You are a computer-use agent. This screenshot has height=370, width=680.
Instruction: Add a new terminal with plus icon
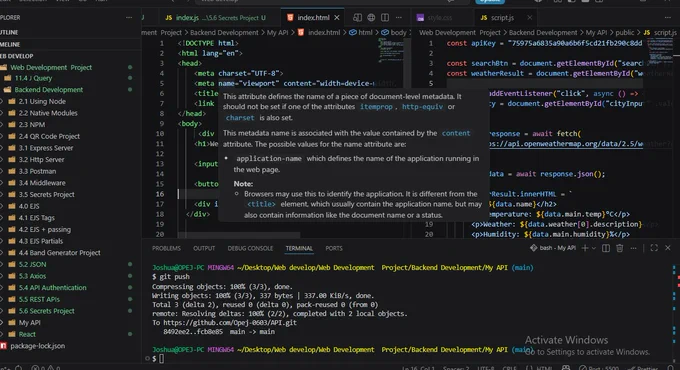point(585,248)
